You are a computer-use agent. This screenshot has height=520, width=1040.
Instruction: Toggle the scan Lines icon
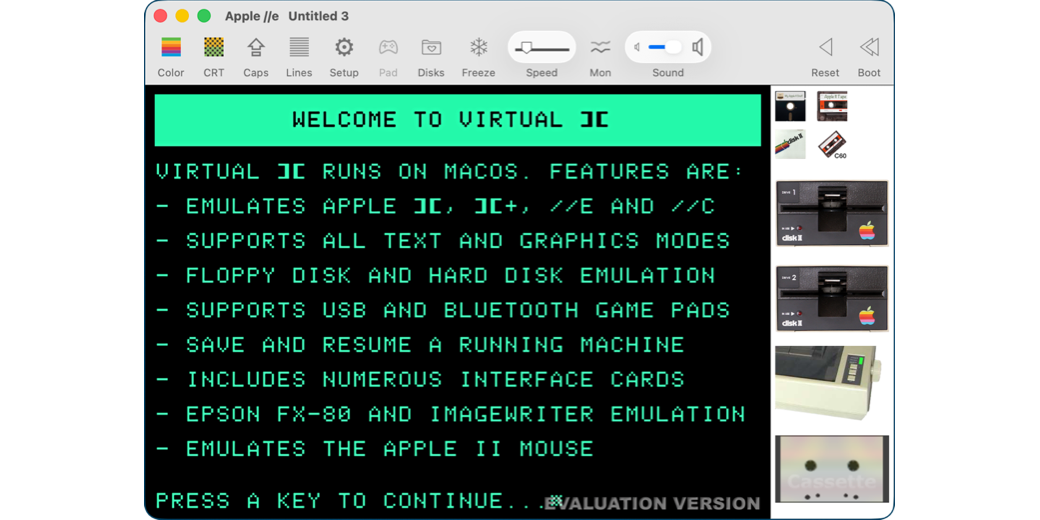(x=299, y=47)
